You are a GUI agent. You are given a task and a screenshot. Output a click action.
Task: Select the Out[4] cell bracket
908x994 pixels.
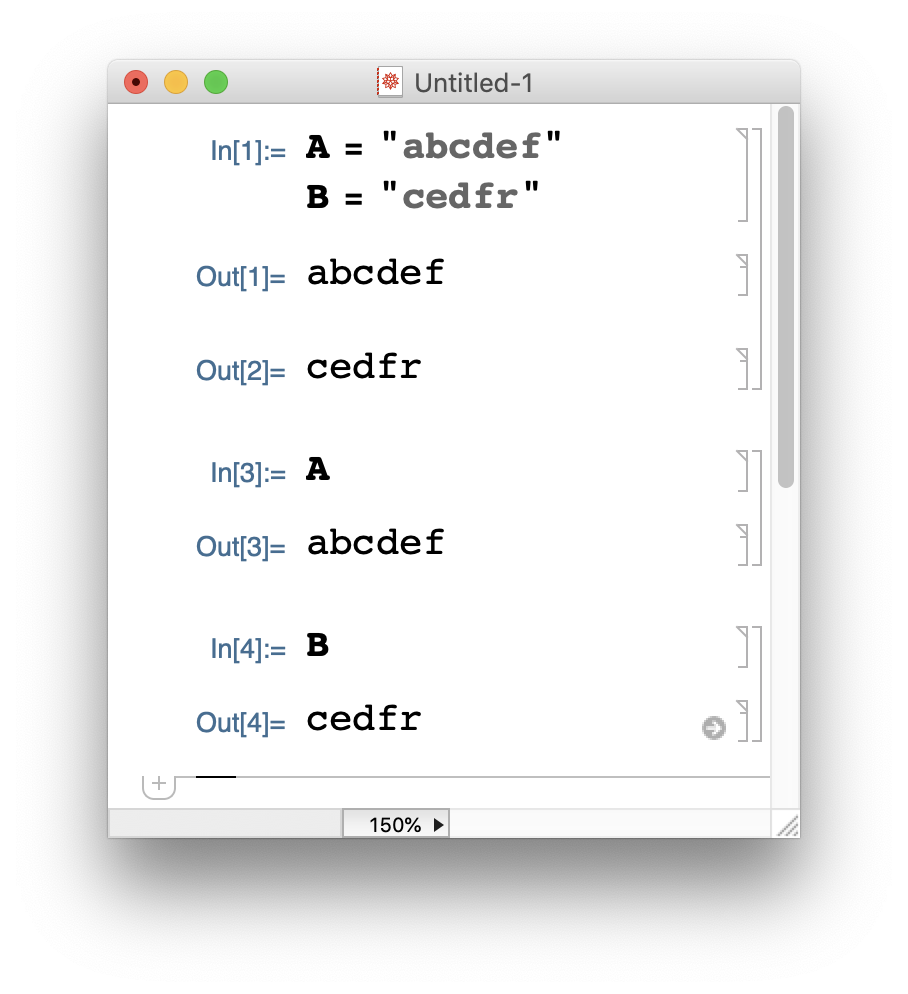(x=743, y=721)
